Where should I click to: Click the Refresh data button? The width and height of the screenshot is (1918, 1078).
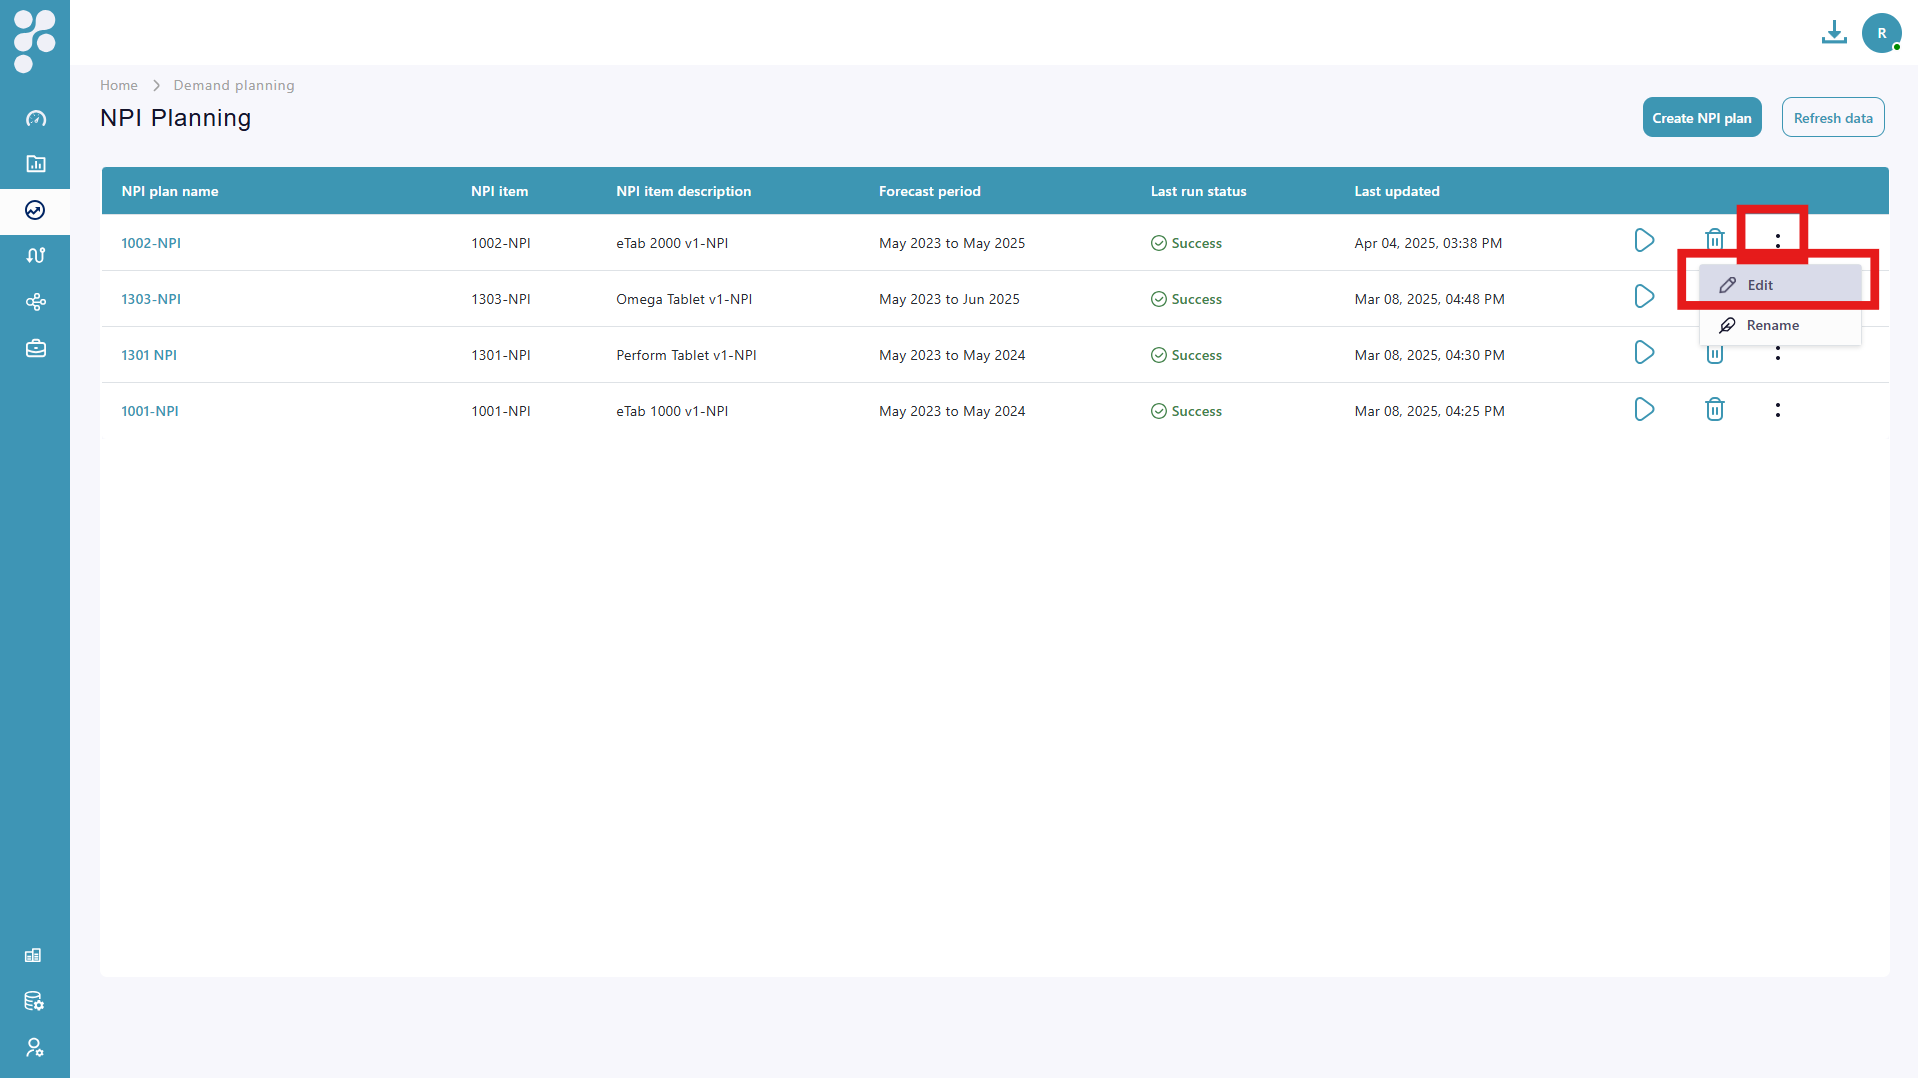(x=1832, y=118)
